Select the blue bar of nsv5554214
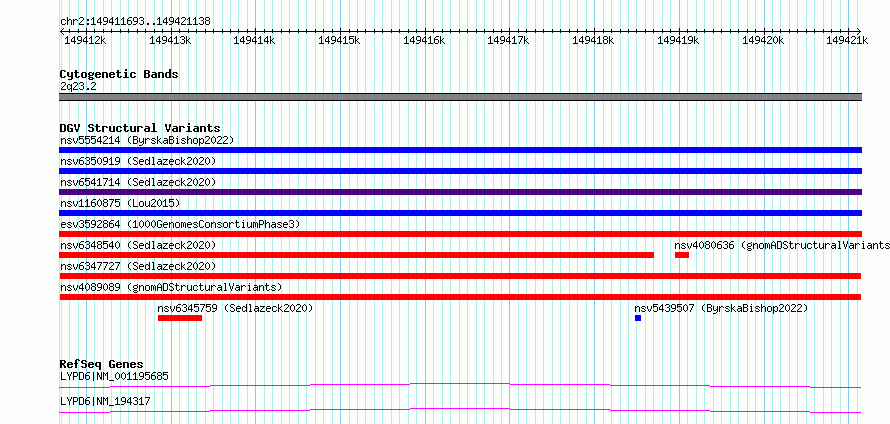Screen dimensions: 890x424 (460, 150)
